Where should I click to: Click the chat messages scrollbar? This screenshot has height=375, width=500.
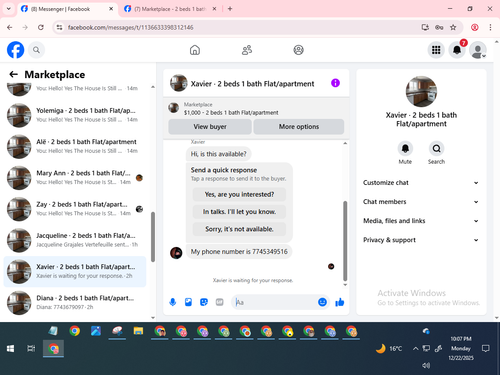pyautogui.click(x=345, y=241)
